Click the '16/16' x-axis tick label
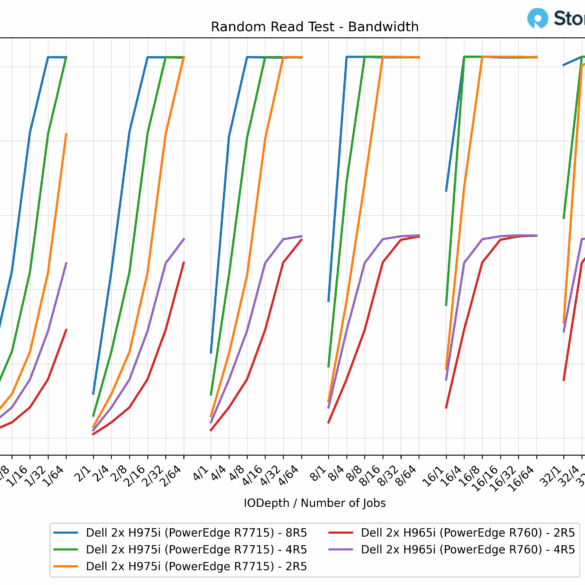Image resolution: width=585 pixels, height=585 pixels. click(486, 478)
